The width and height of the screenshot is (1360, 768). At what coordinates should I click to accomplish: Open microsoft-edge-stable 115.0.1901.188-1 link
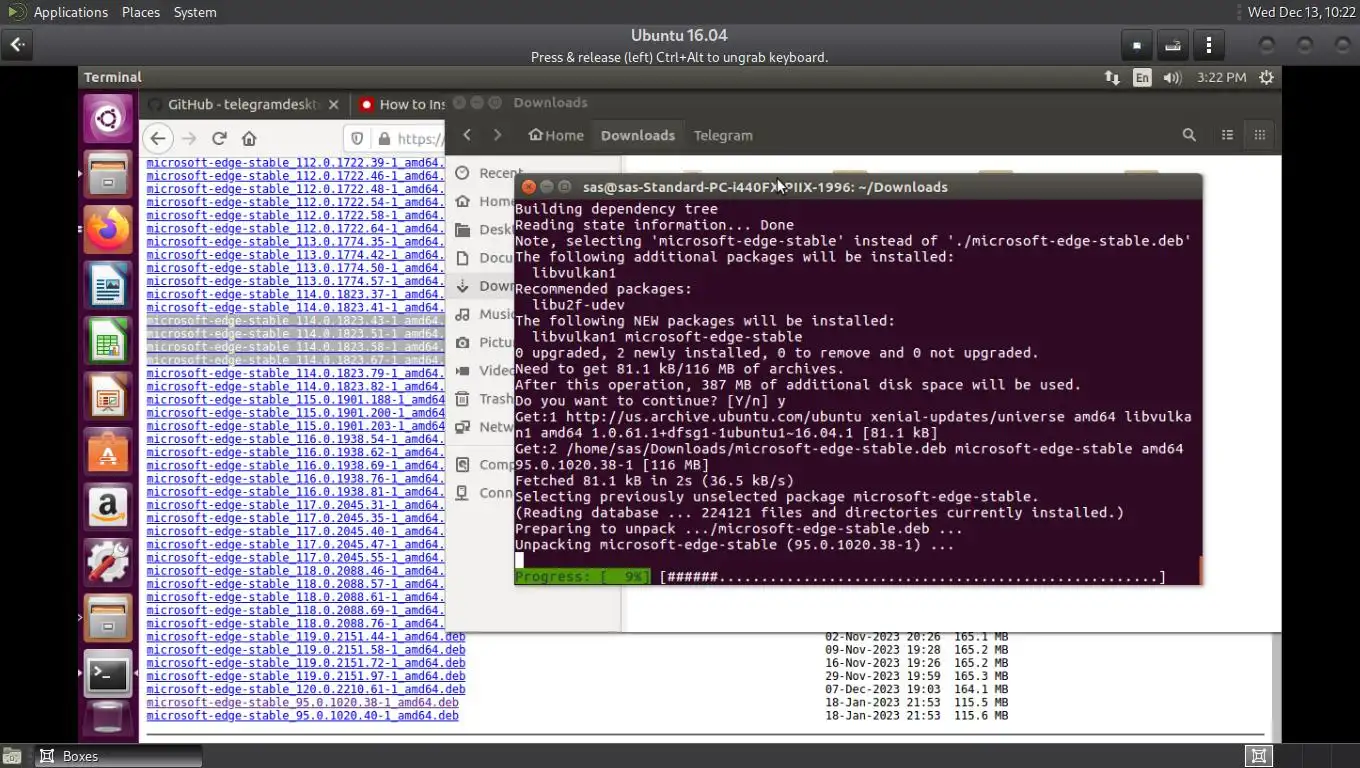pos(295,400)
